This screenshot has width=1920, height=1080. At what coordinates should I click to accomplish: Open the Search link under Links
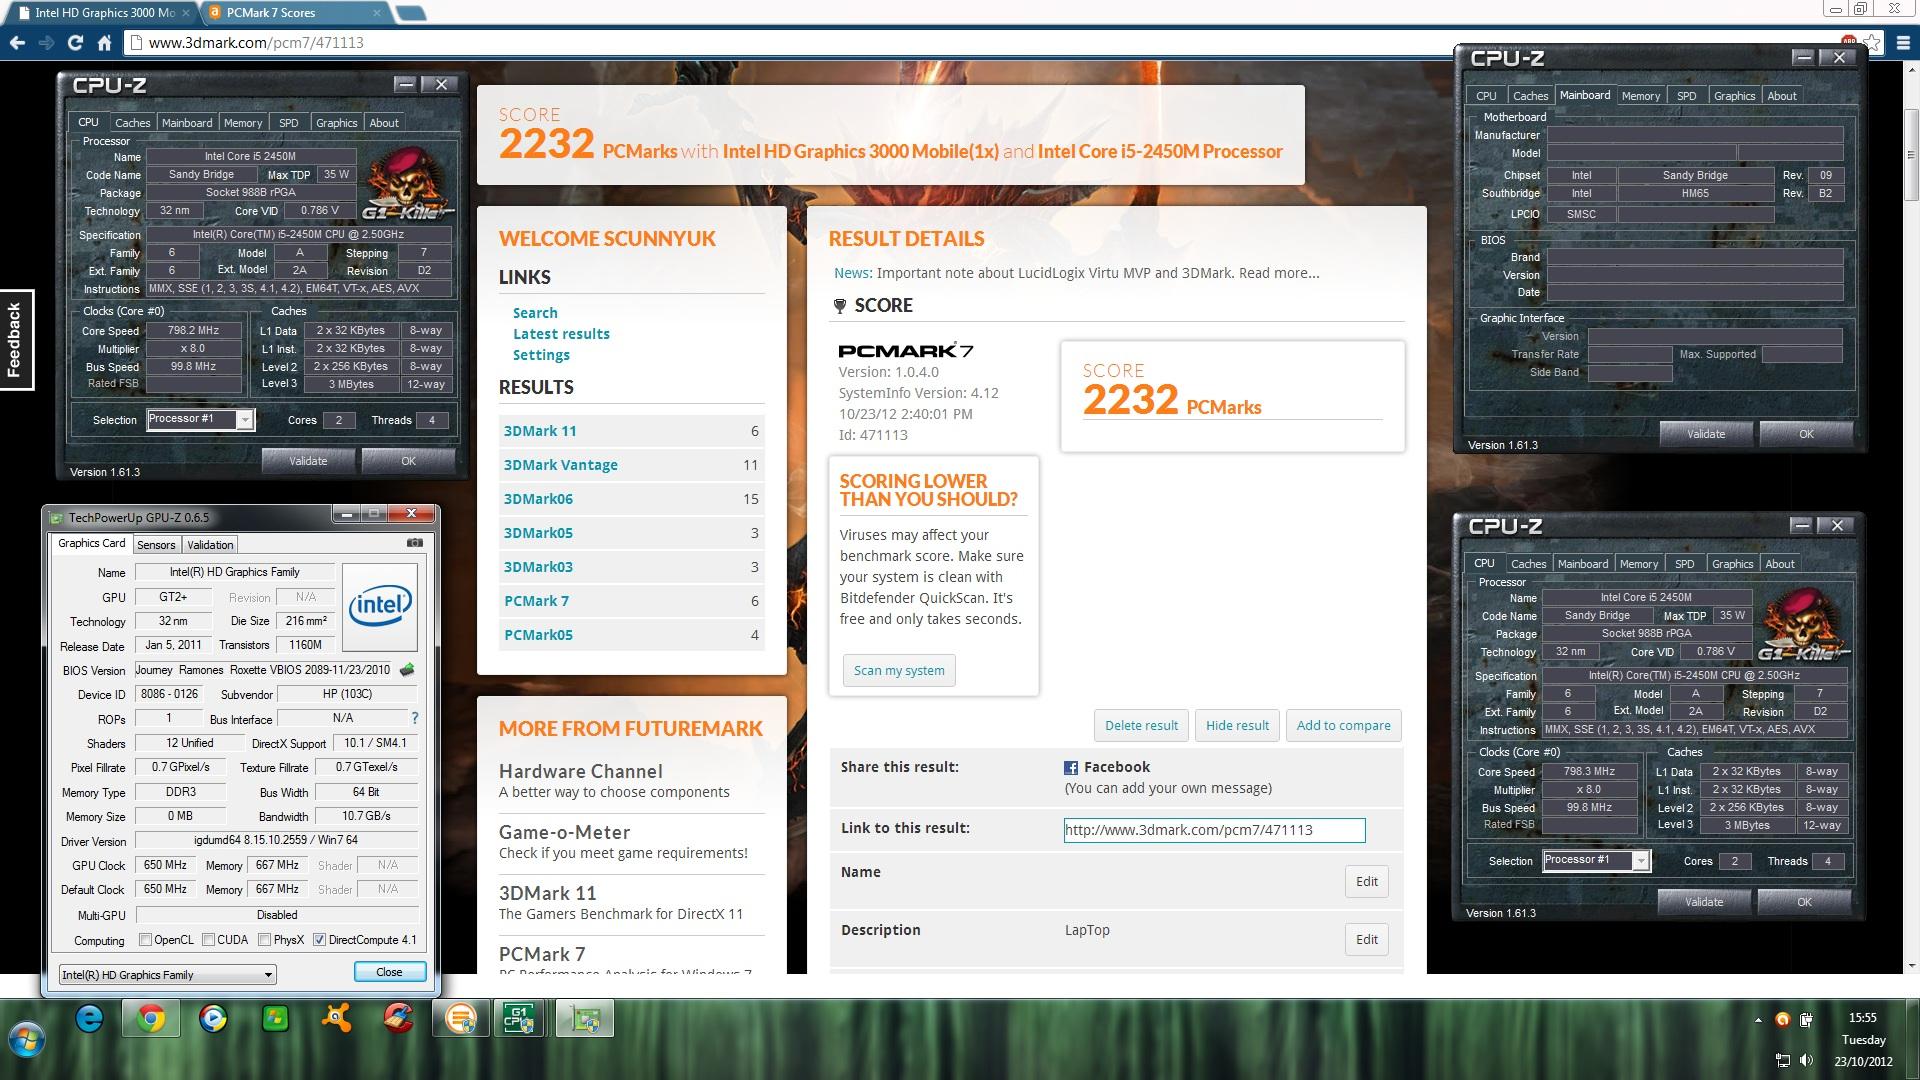535,313
